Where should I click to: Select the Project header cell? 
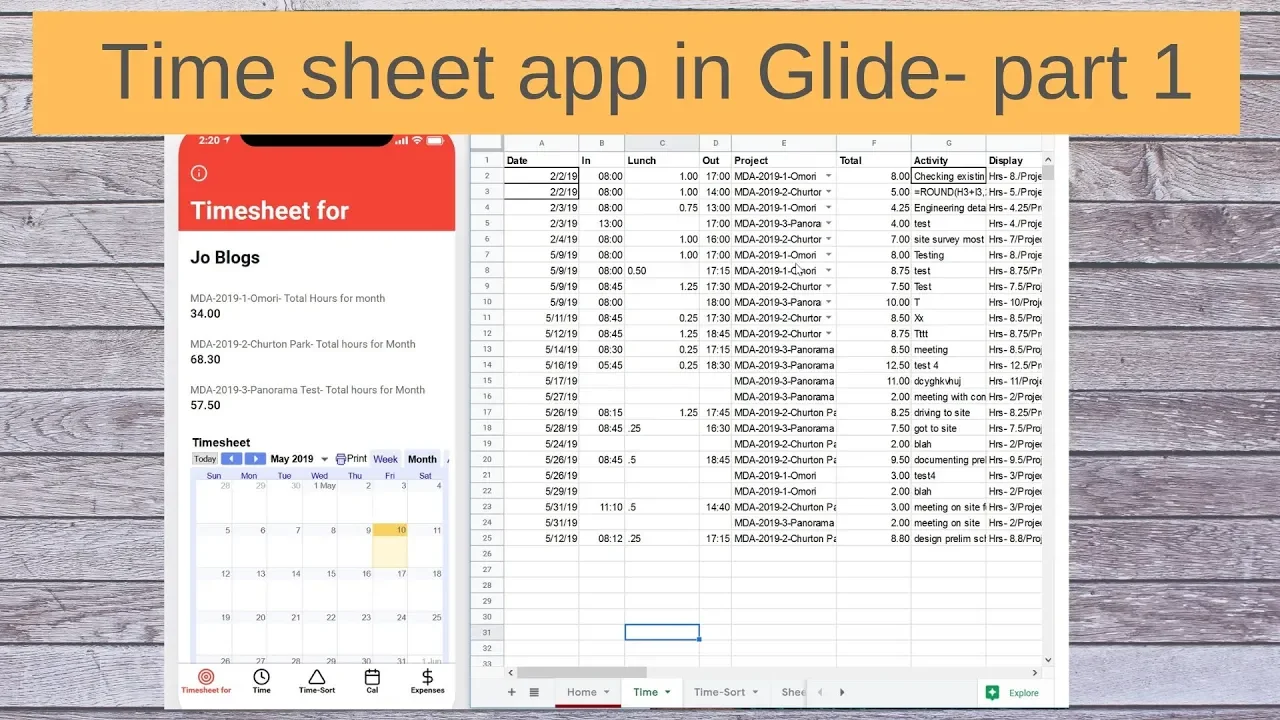coord(784,160)
